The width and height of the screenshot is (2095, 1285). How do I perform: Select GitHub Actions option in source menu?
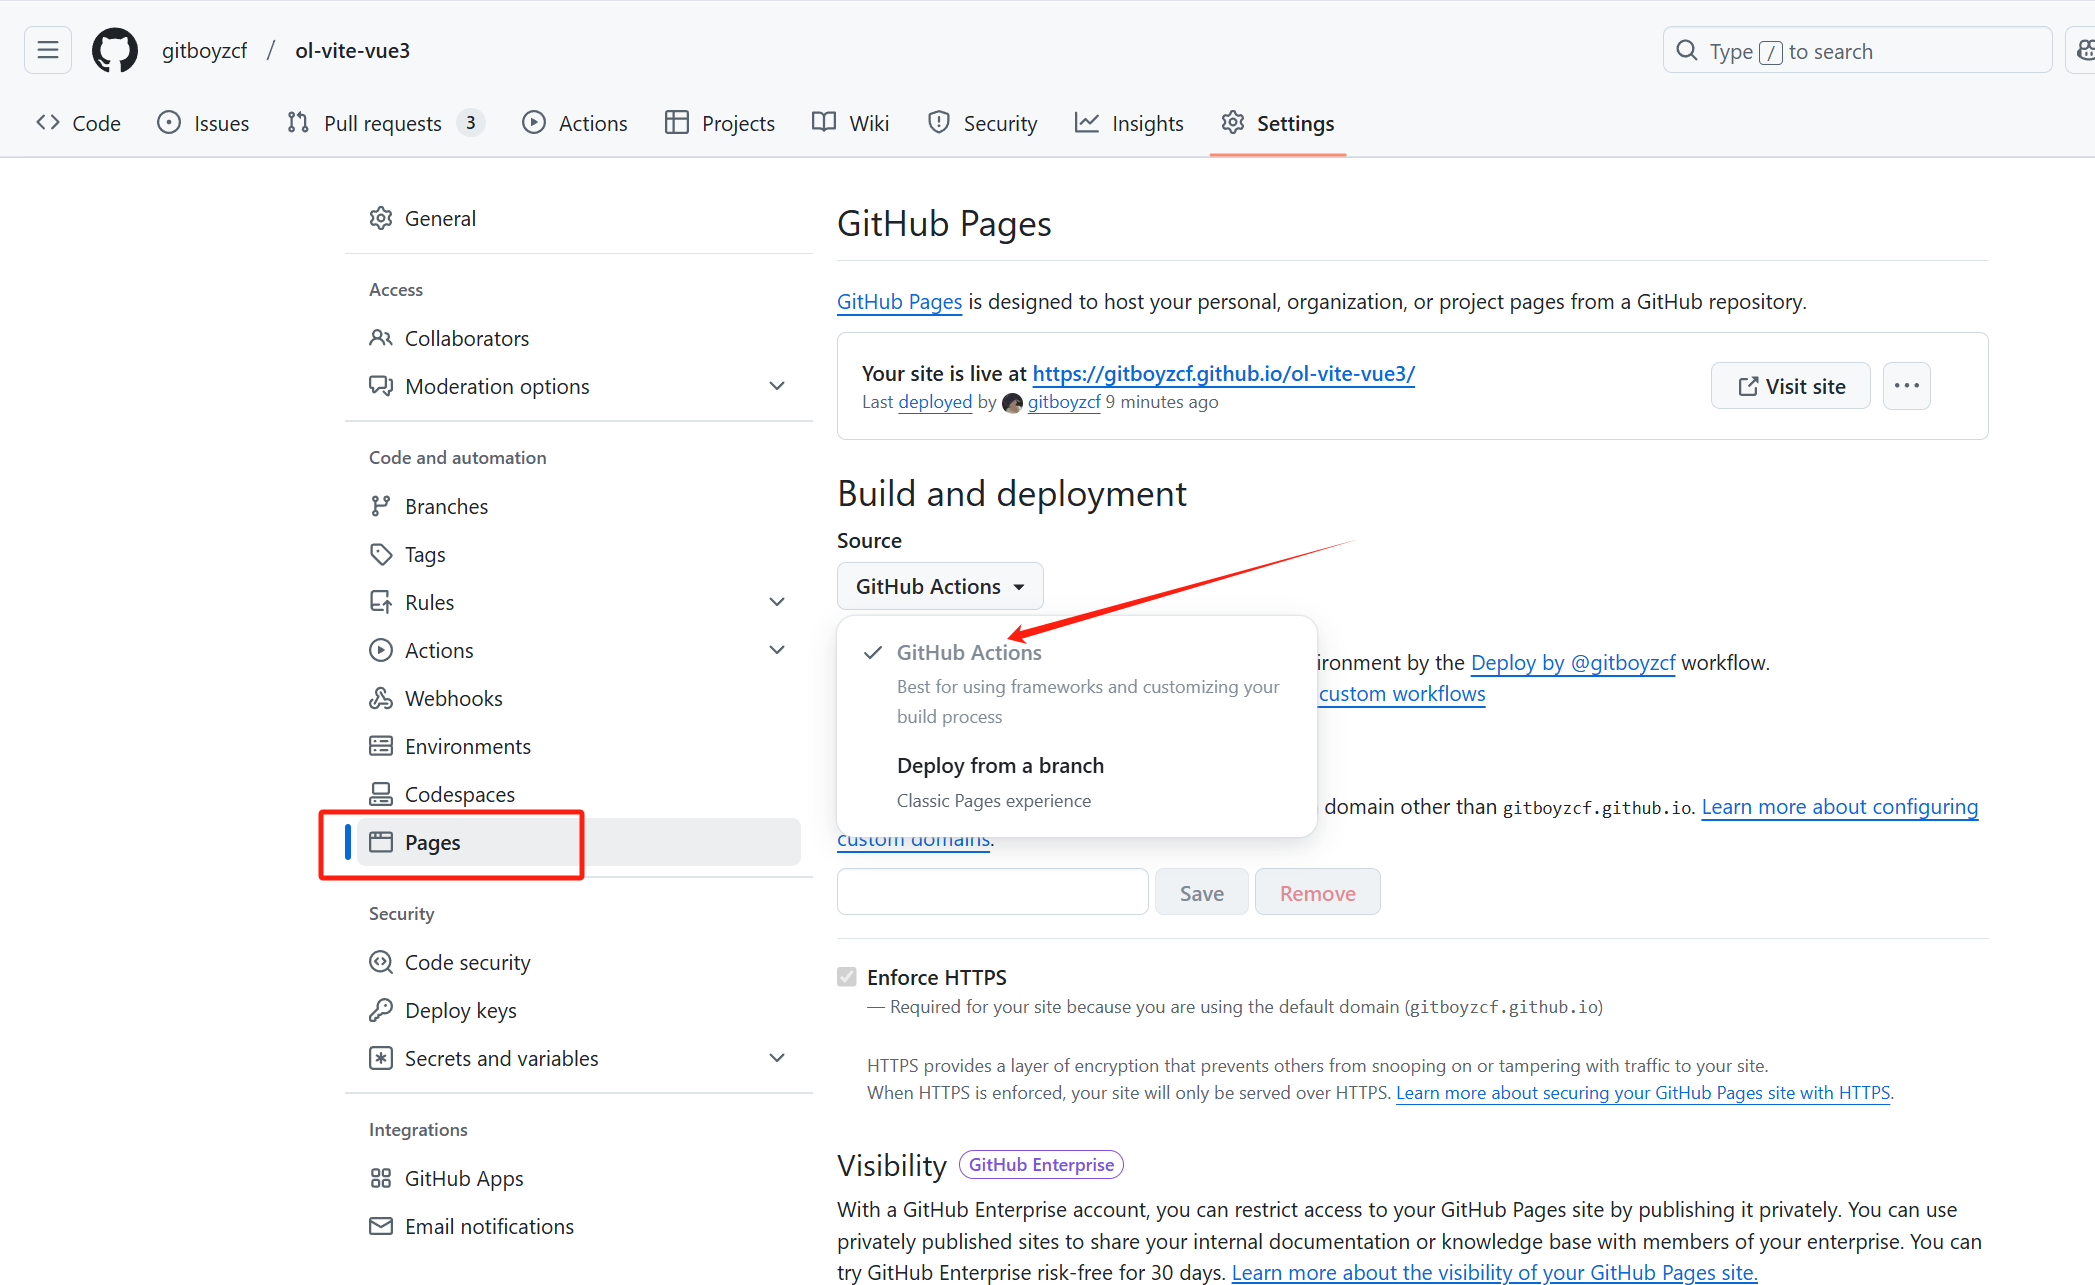coord(1077,682)
